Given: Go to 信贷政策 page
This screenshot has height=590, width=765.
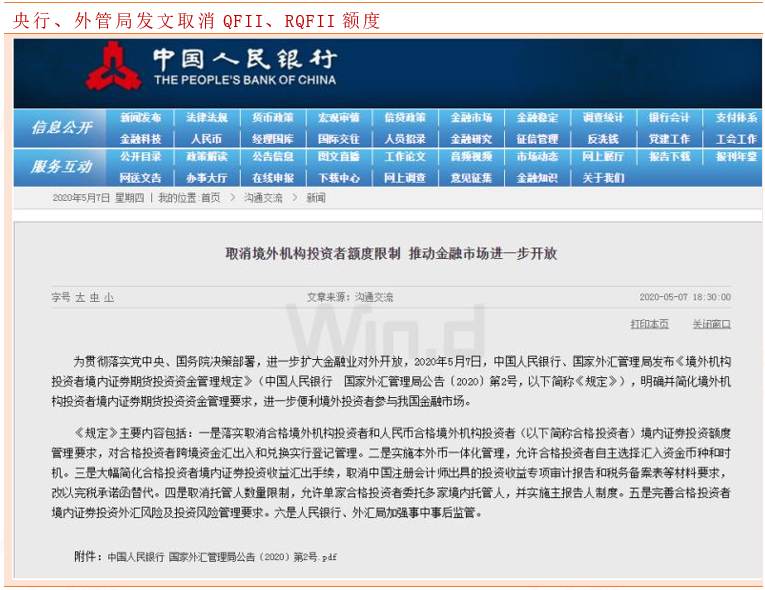Looking at the screenshot, I should [405, 118].
